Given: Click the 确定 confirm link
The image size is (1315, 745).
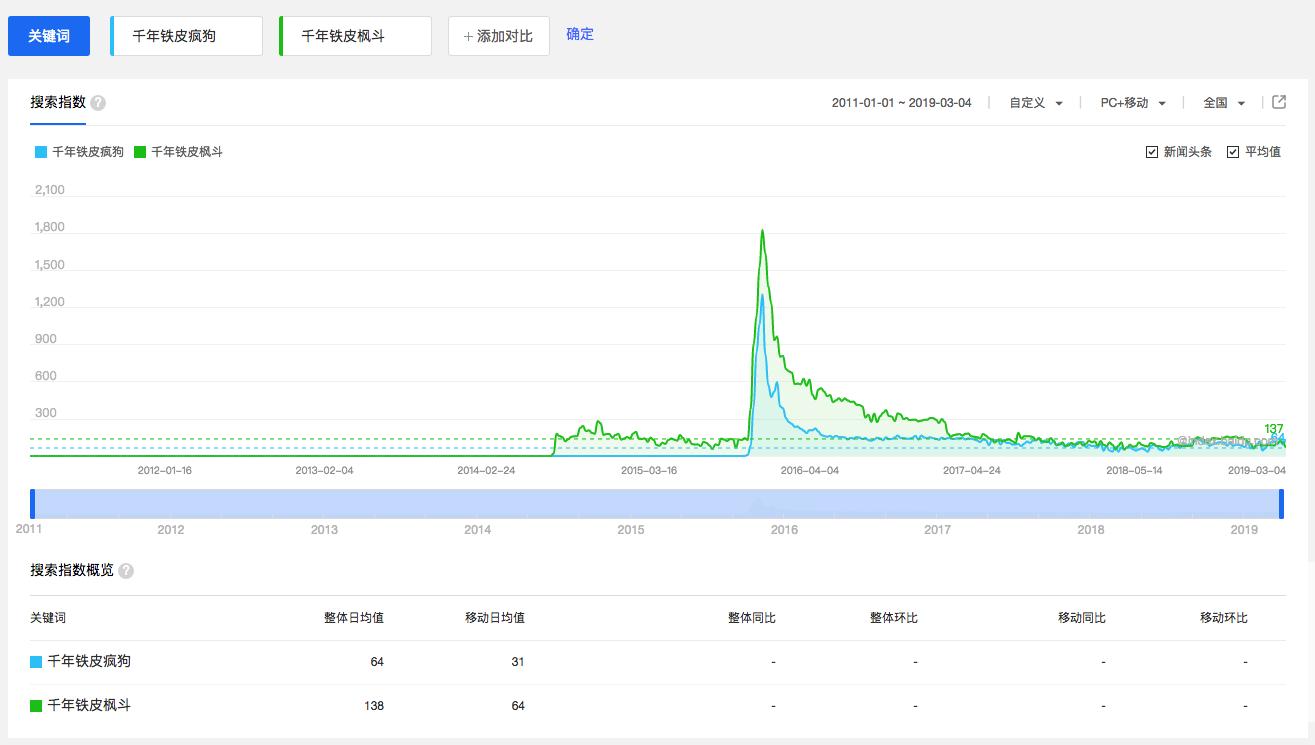Looking at the screenshot, I should 579,34.
